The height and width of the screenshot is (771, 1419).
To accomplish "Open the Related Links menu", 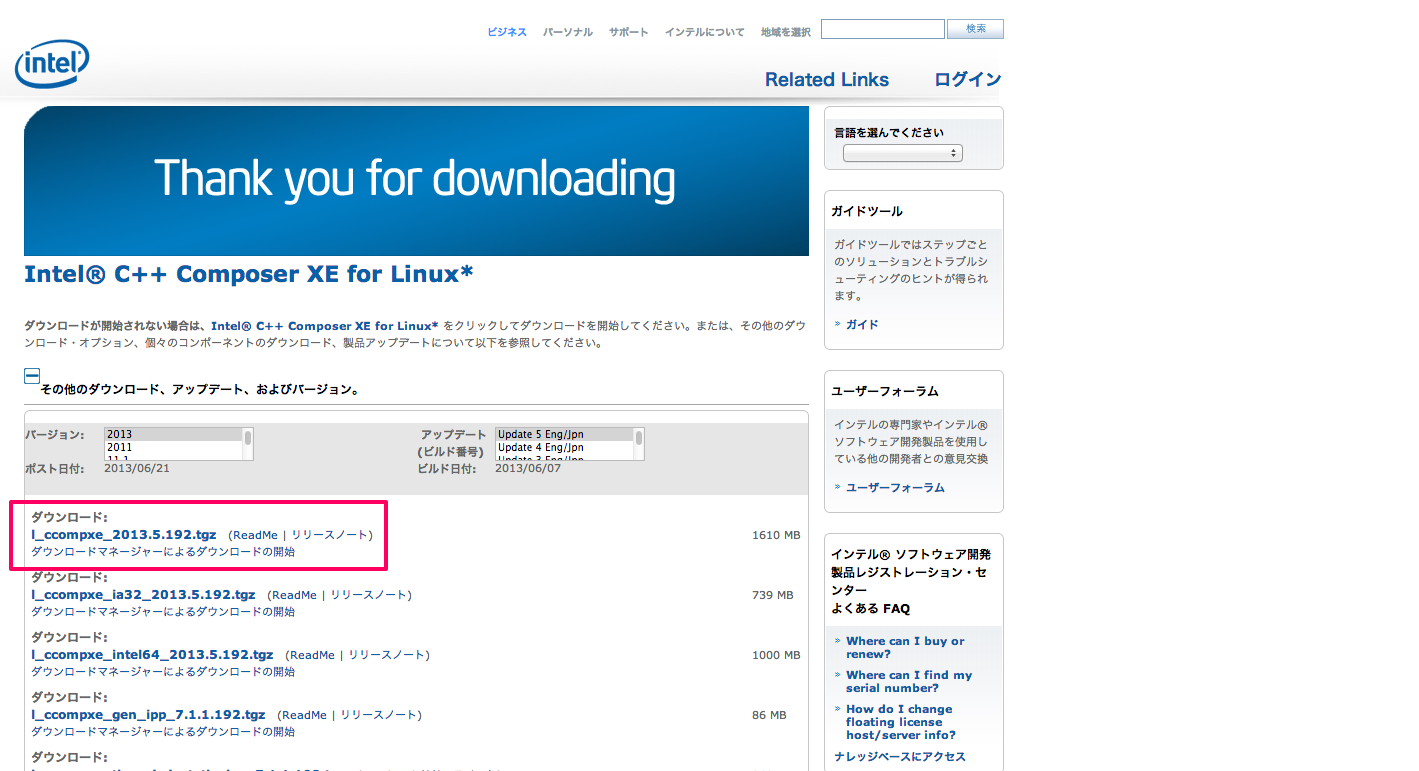I will coord(827,80).
